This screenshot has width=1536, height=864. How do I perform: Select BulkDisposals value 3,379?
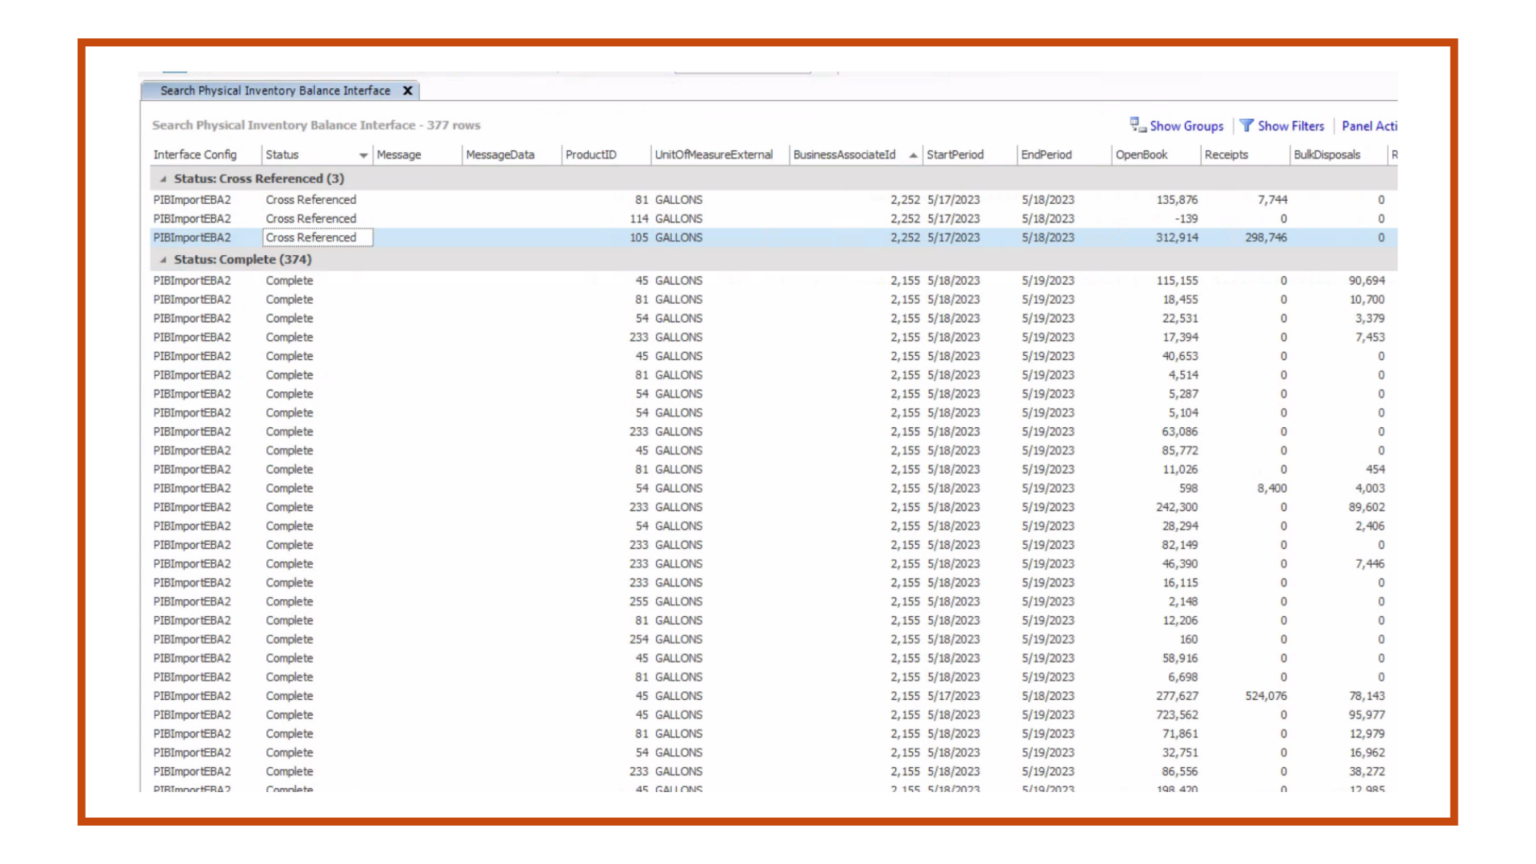[x=1370, y=319]
